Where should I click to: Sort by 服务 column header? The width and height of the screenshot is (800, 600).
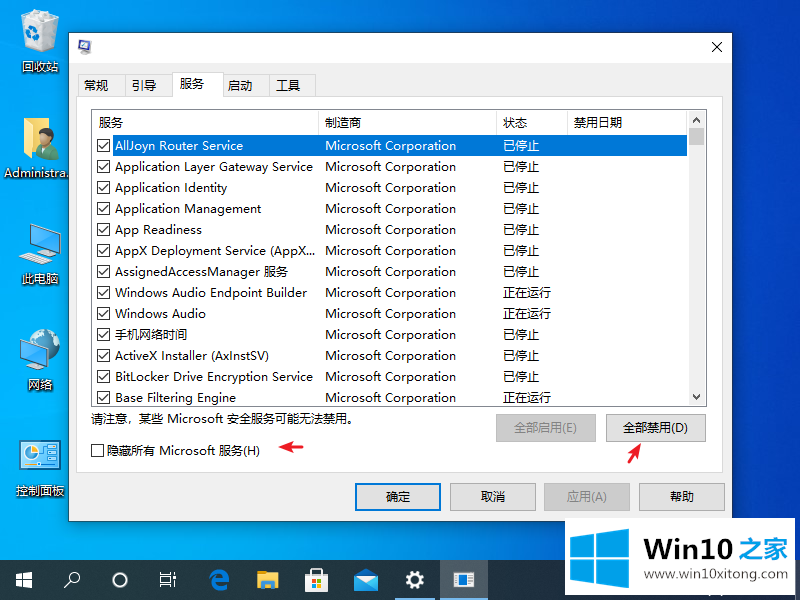click(x=205, y=122)
